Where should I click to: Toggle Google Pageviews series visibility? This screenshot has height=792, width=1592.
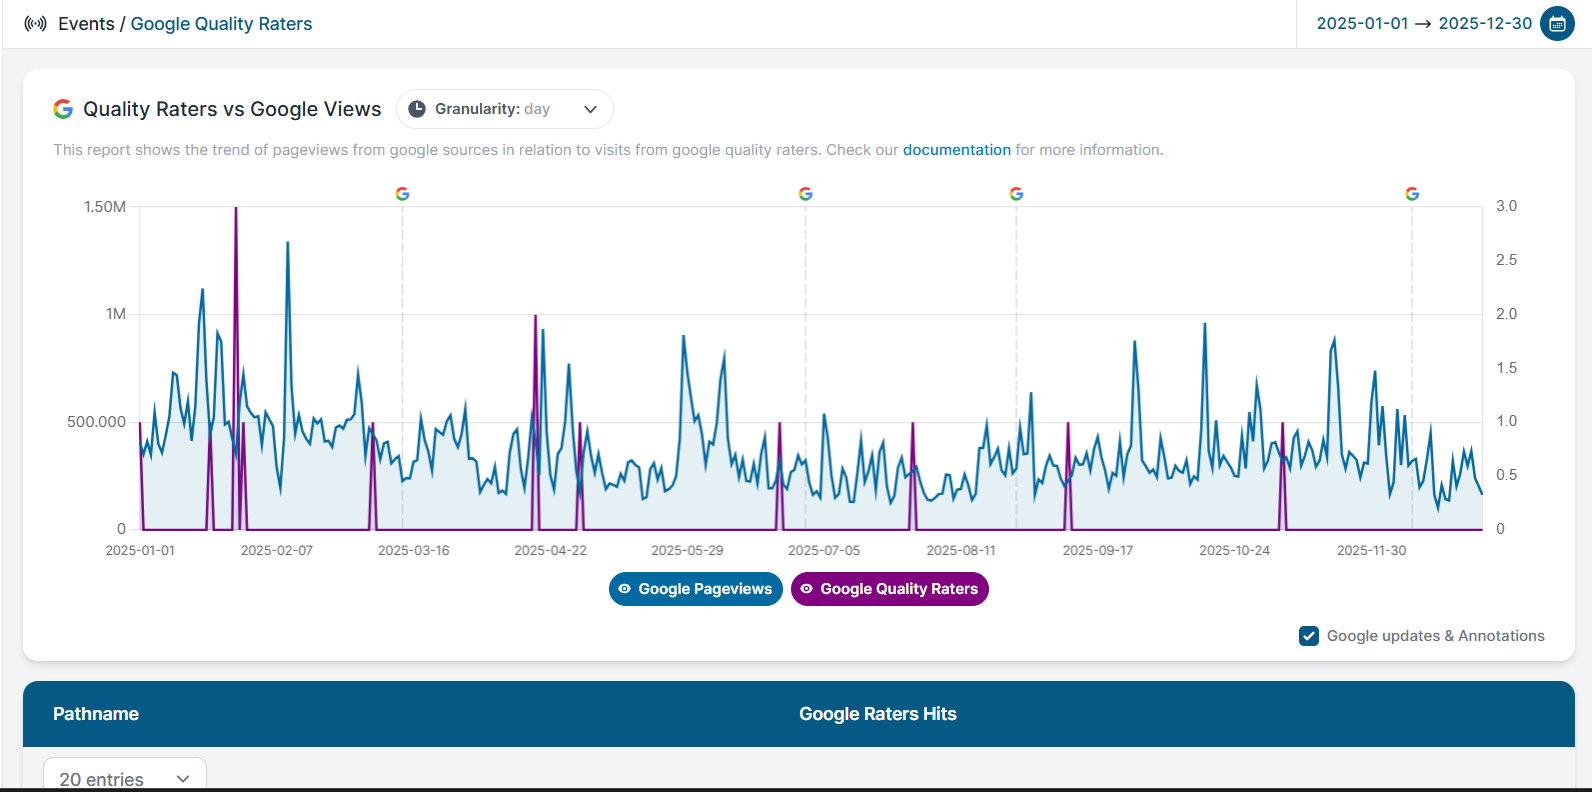pos(696,589)
